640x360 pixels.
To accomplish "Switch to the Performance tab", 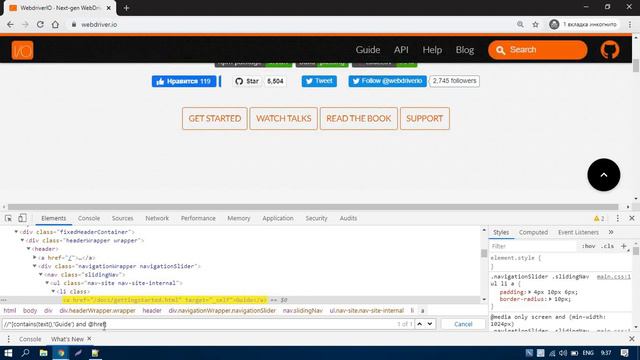I will (198, 218).
